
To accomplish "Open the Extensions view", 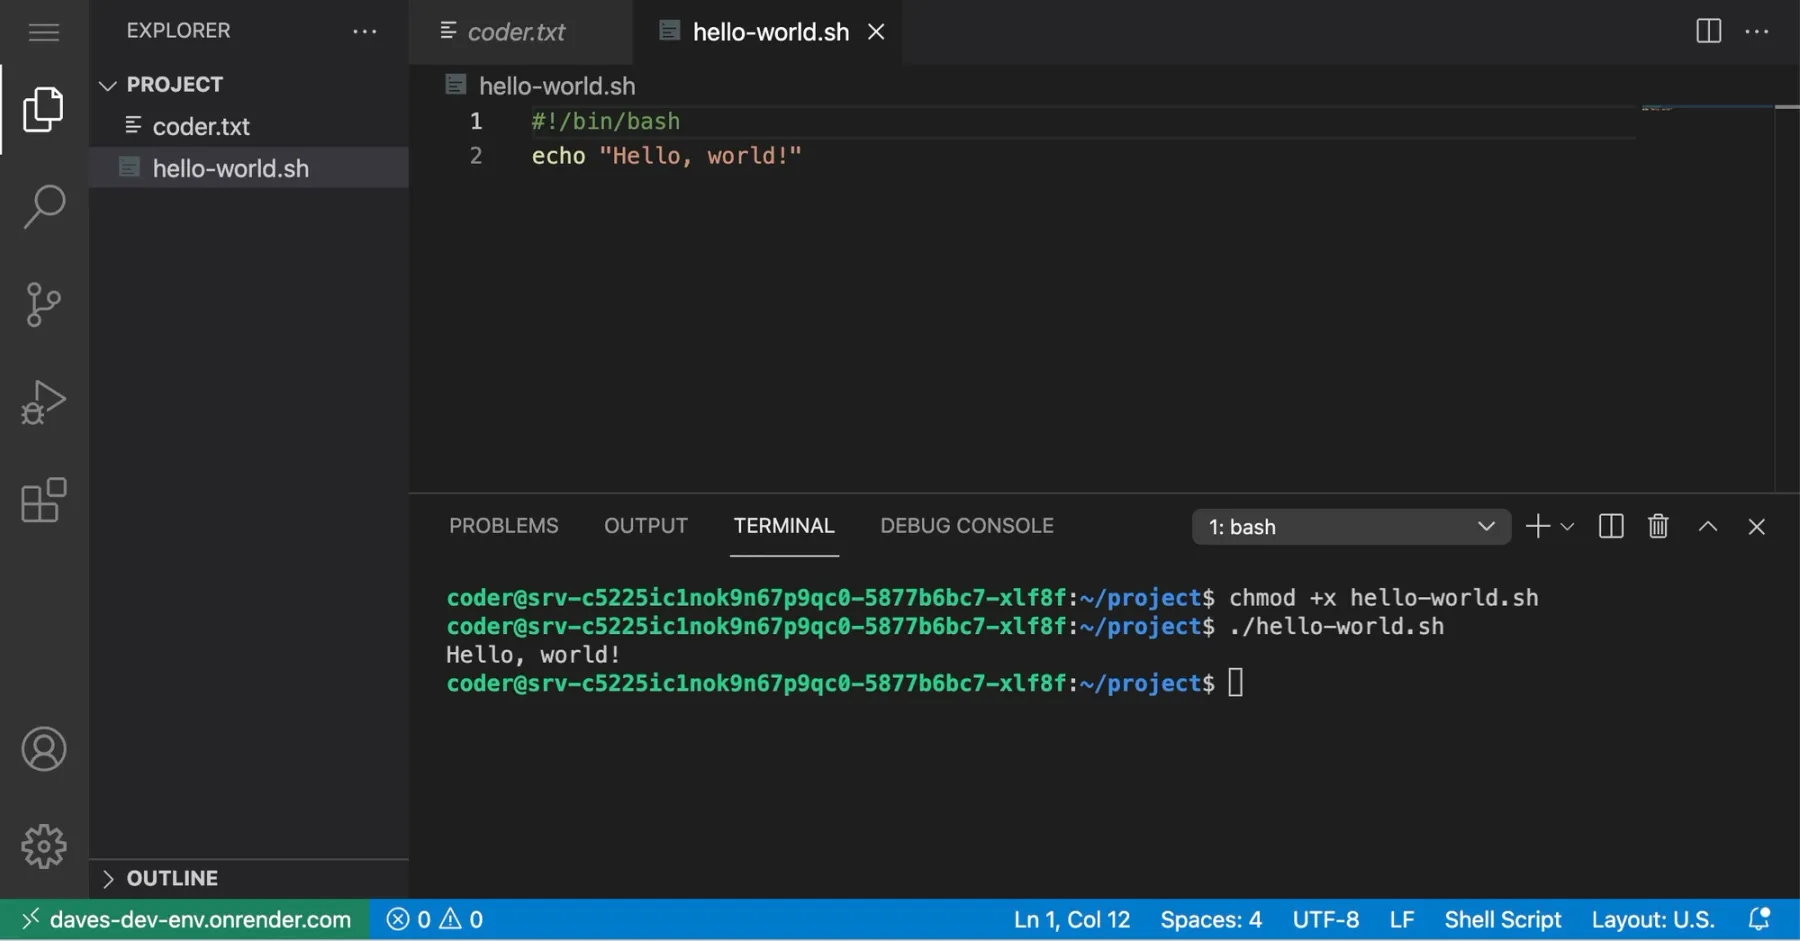I will click(43, 500).
